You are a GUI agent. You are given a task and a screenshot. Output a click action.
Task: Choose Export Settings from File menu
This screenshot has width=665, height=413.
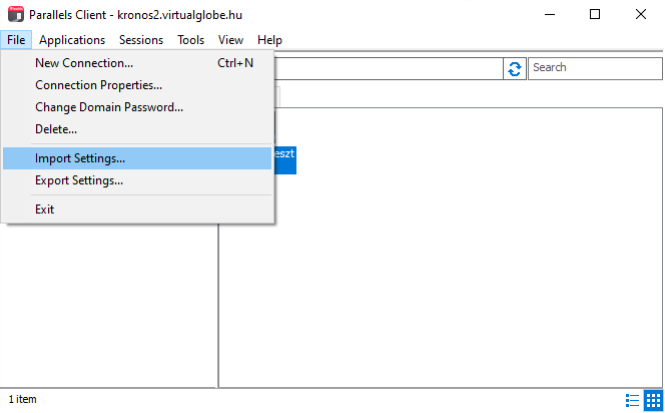coord(79,181)
